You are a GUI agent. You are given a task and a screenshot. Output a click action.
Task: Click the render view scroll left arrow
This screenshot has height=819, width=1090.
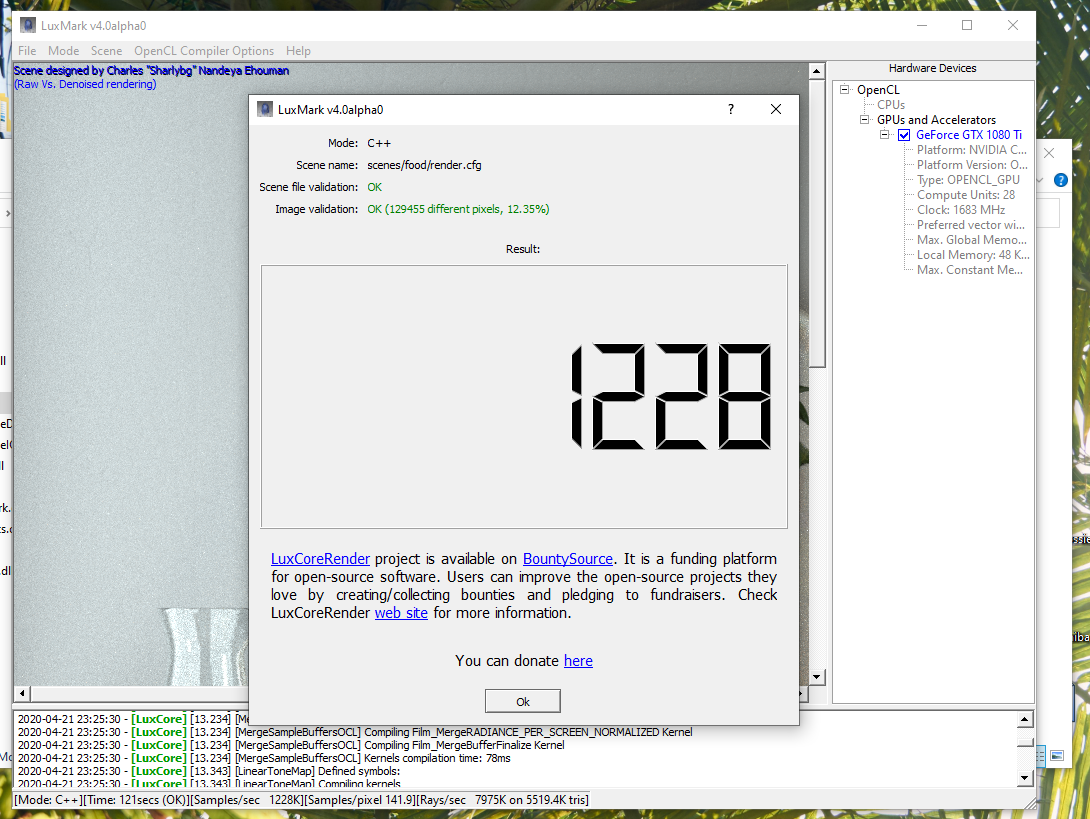click(x=22, y=693)
